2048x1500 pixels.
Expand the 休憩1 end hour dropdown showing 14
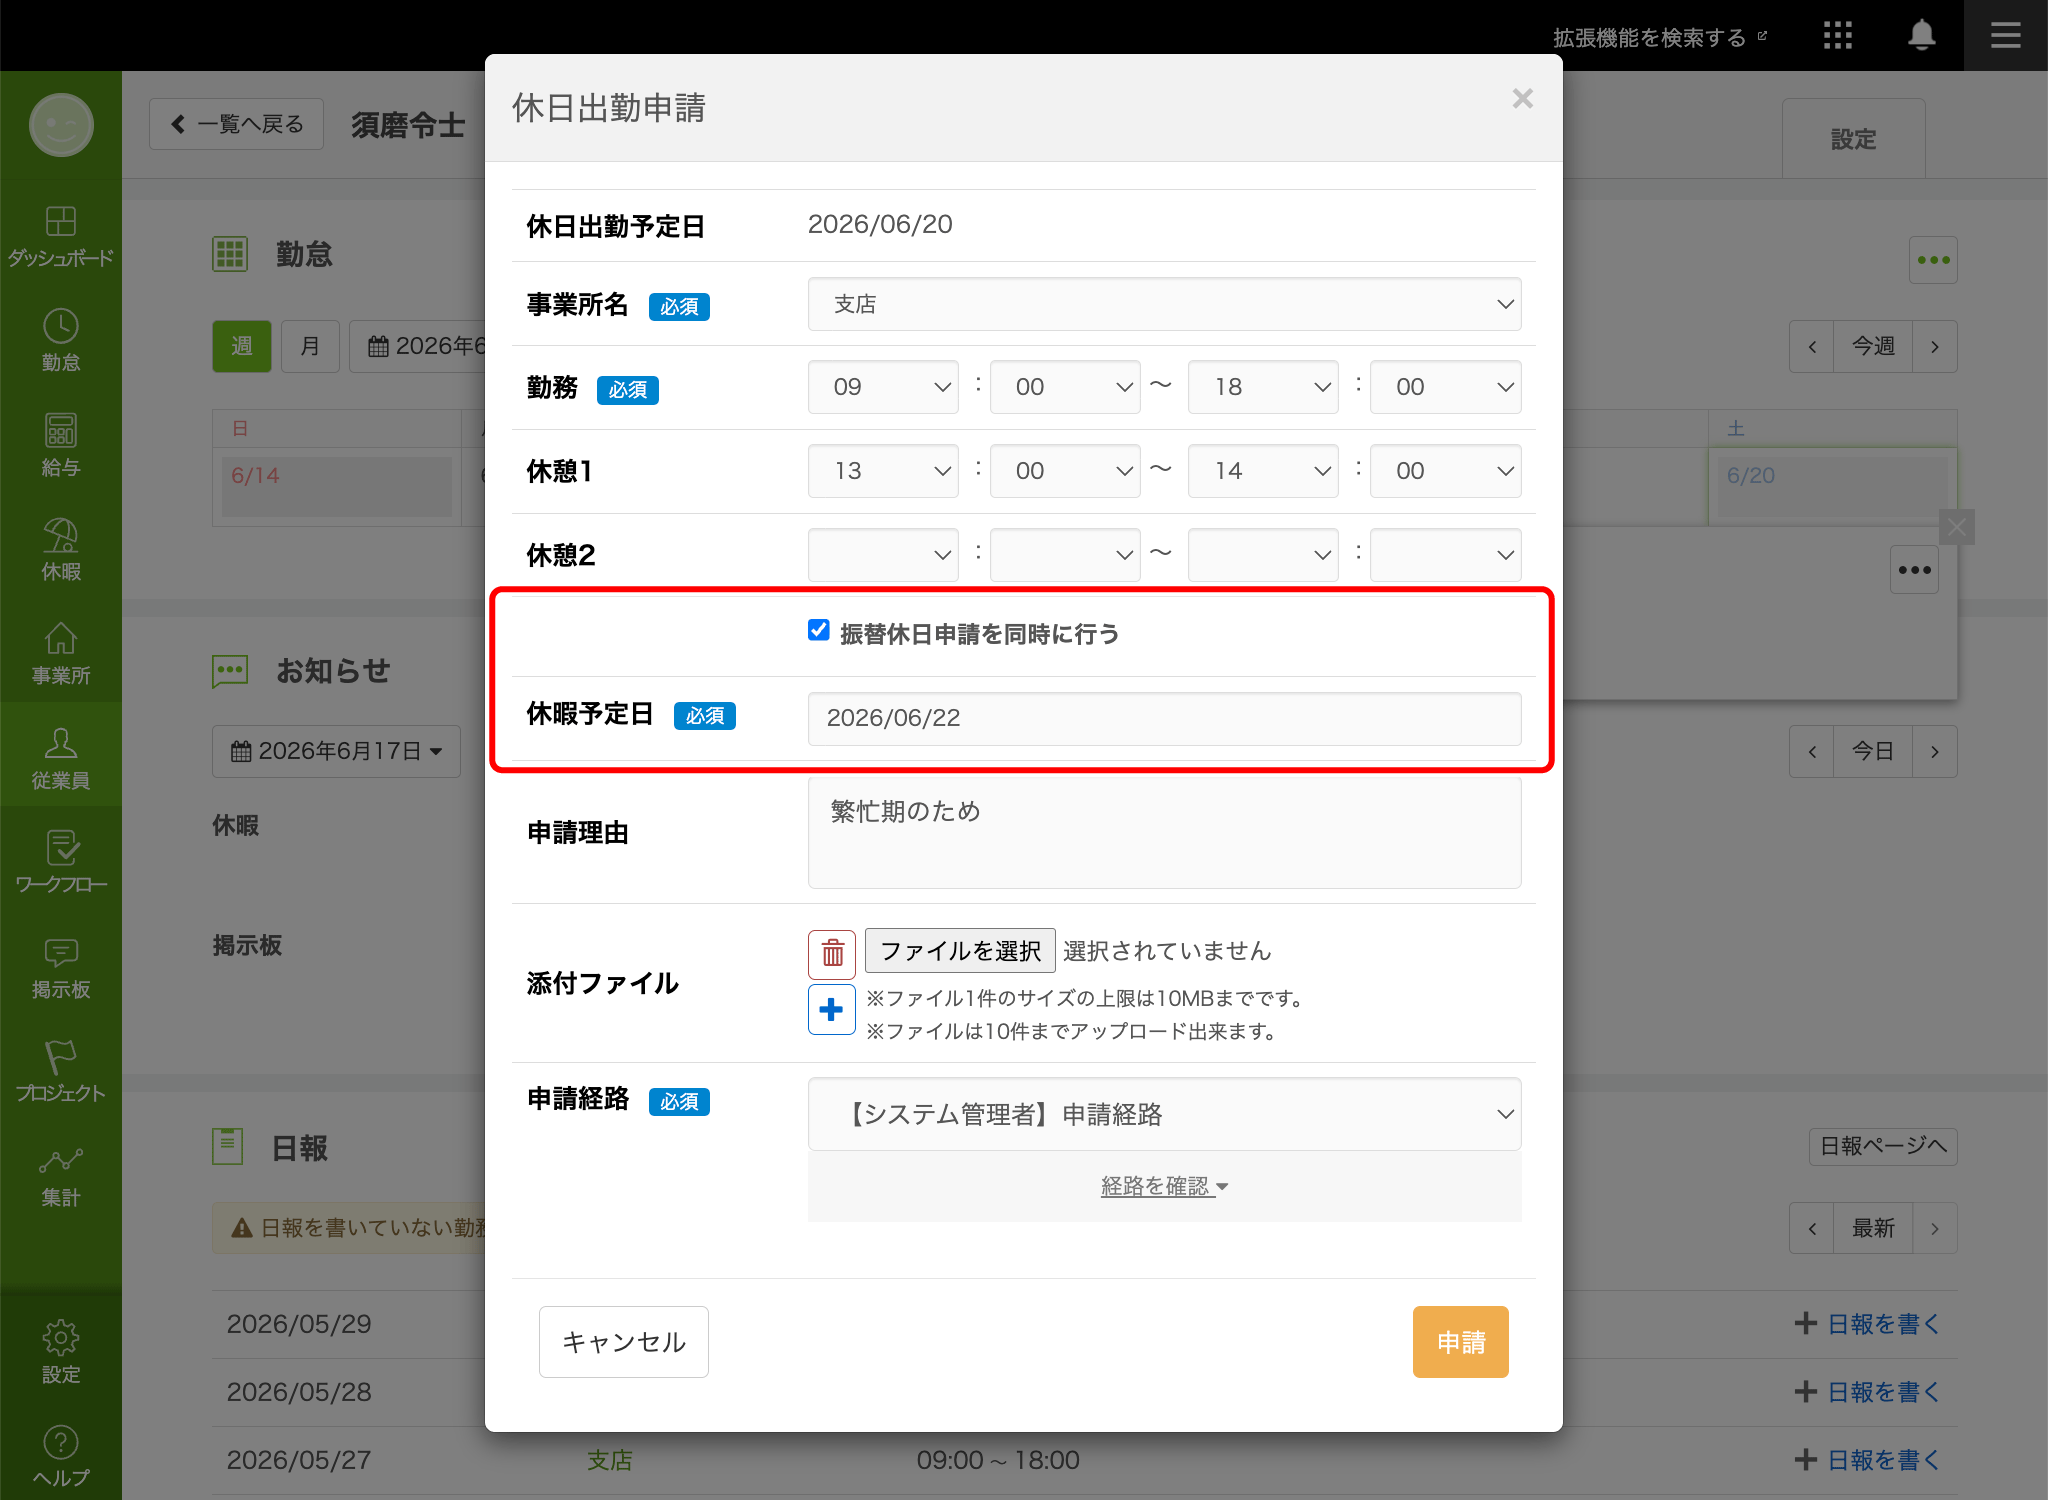click(1263, 471)
